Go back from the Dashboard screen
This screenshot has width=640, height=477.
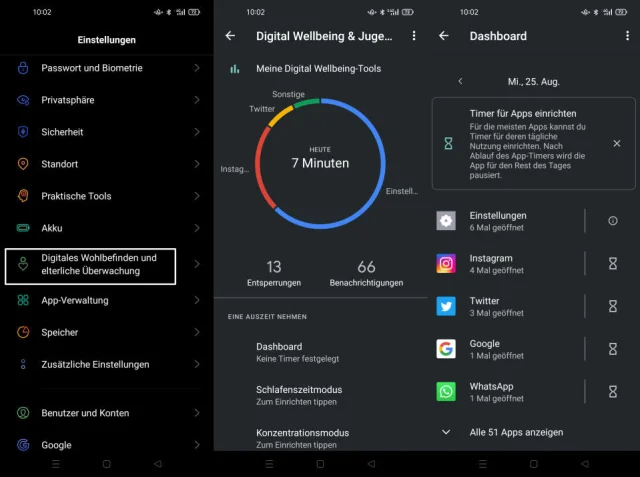click(444, 36)
